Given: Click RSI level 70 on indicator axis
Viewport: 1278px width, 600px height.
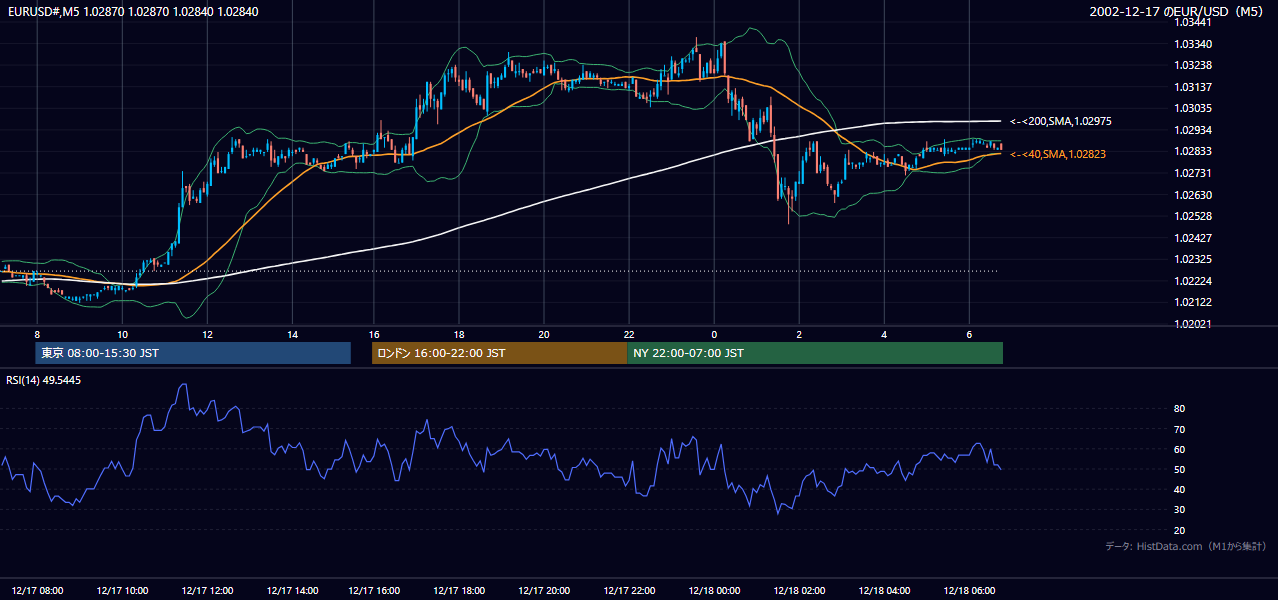Looking at the screenshot, I should pos(1180,429).
